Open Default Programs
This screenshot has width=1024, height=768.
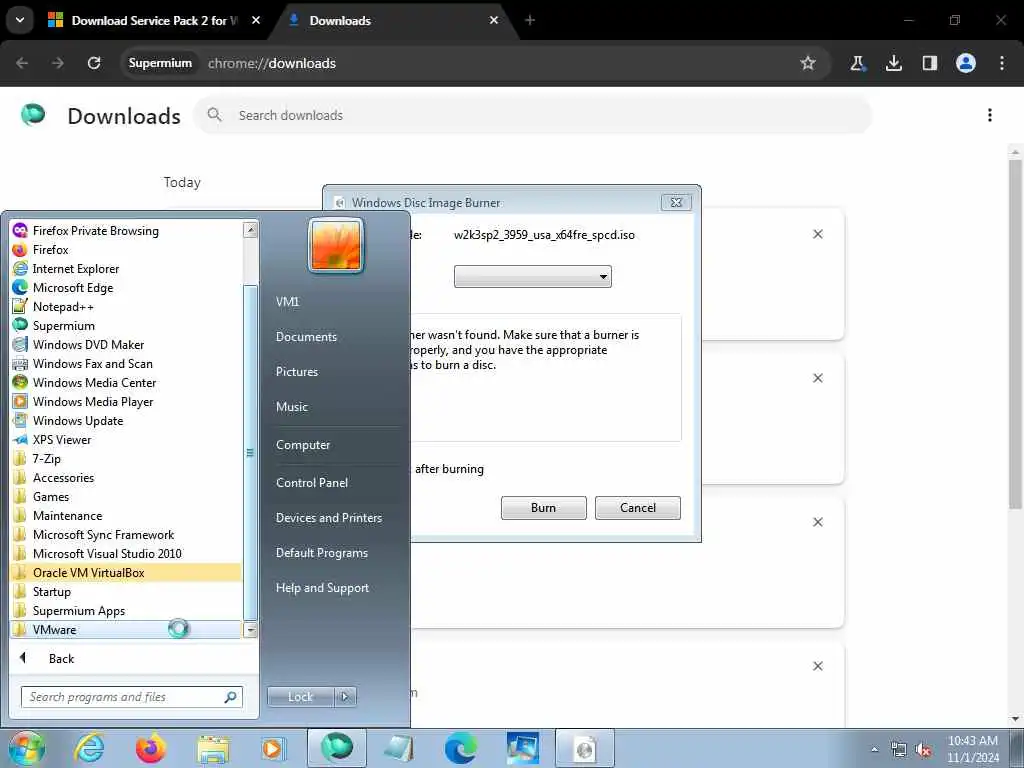click(x=321, y=552)
